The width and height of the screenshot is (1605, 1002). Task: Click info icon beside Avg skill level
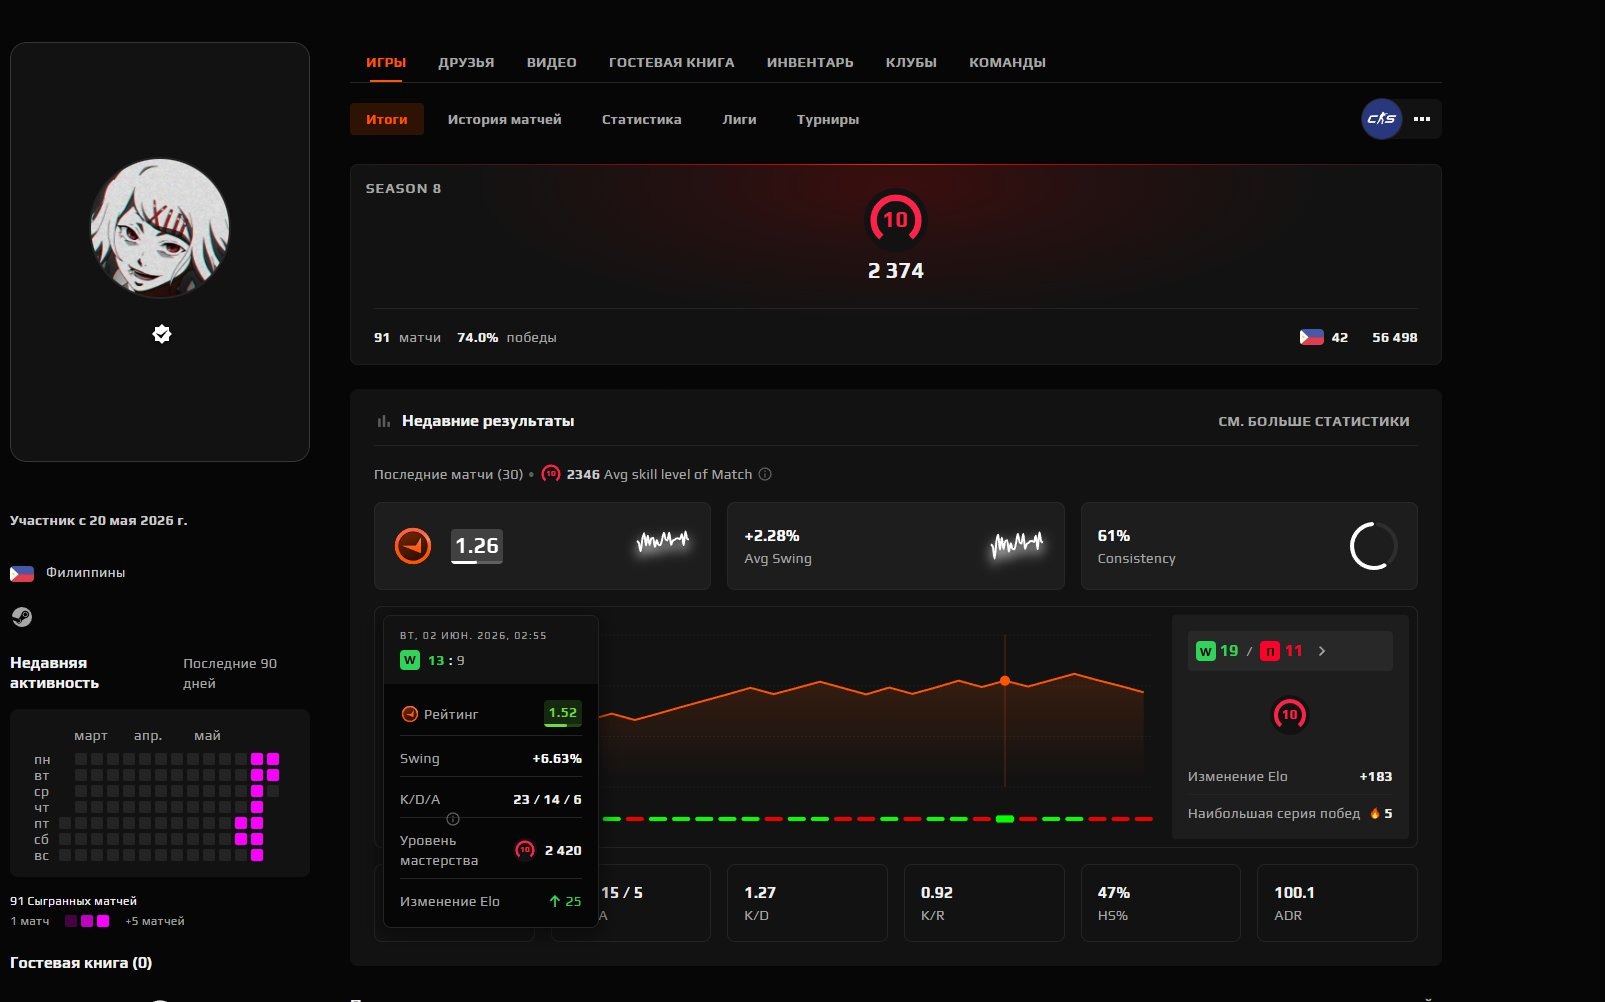click(765, 474)
